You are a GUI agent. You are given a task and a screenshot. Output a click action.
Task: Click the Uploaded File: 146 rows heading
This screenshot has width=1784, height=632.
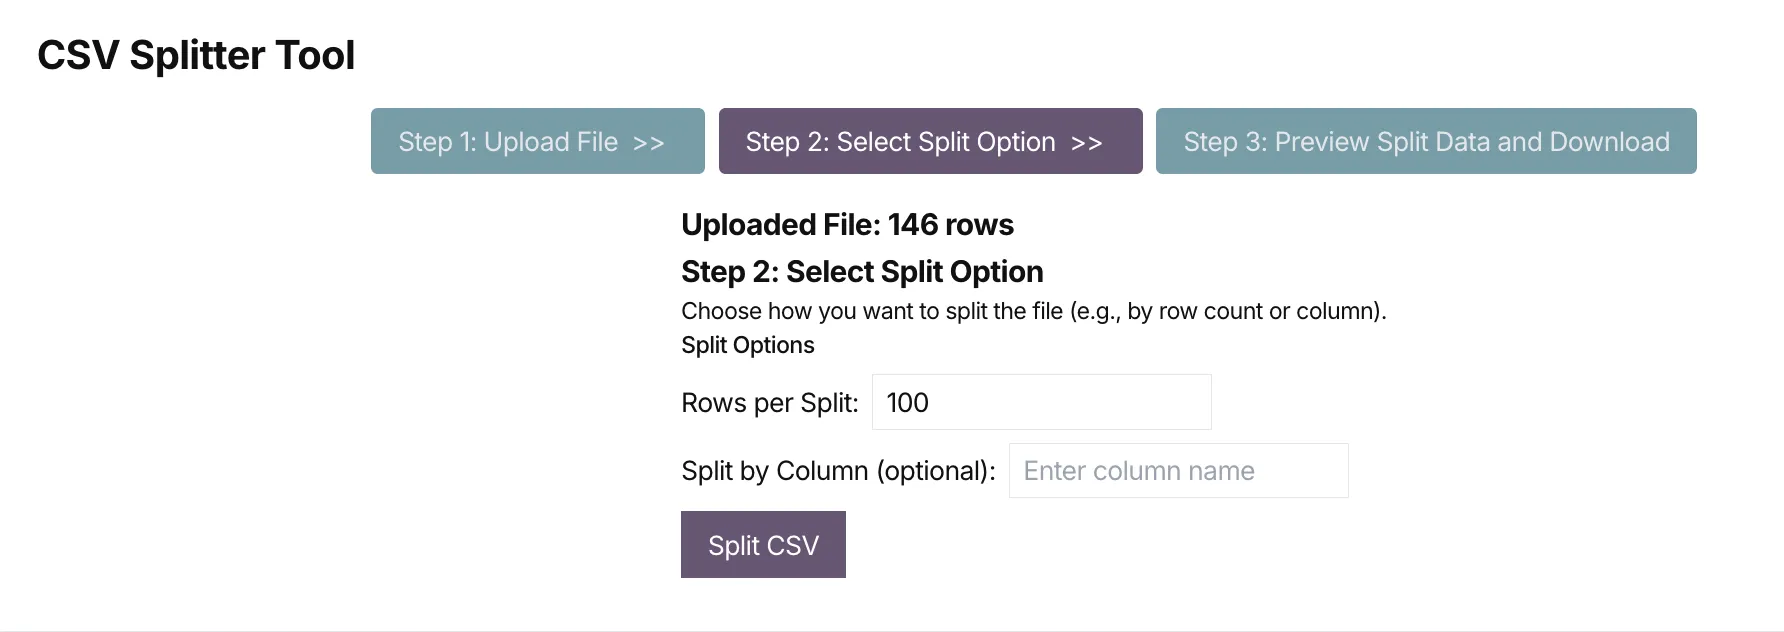847,225
